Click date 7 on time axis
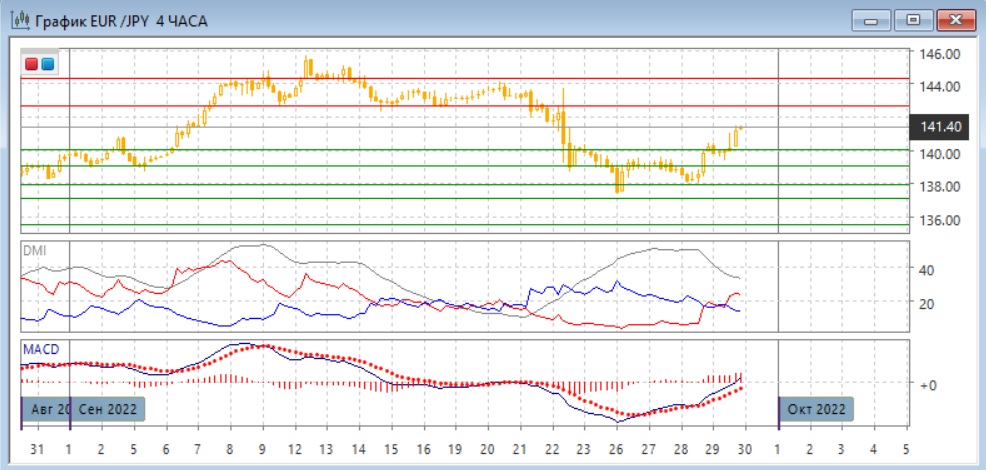This screenshot has height=470, width=986. click(198, 449)
